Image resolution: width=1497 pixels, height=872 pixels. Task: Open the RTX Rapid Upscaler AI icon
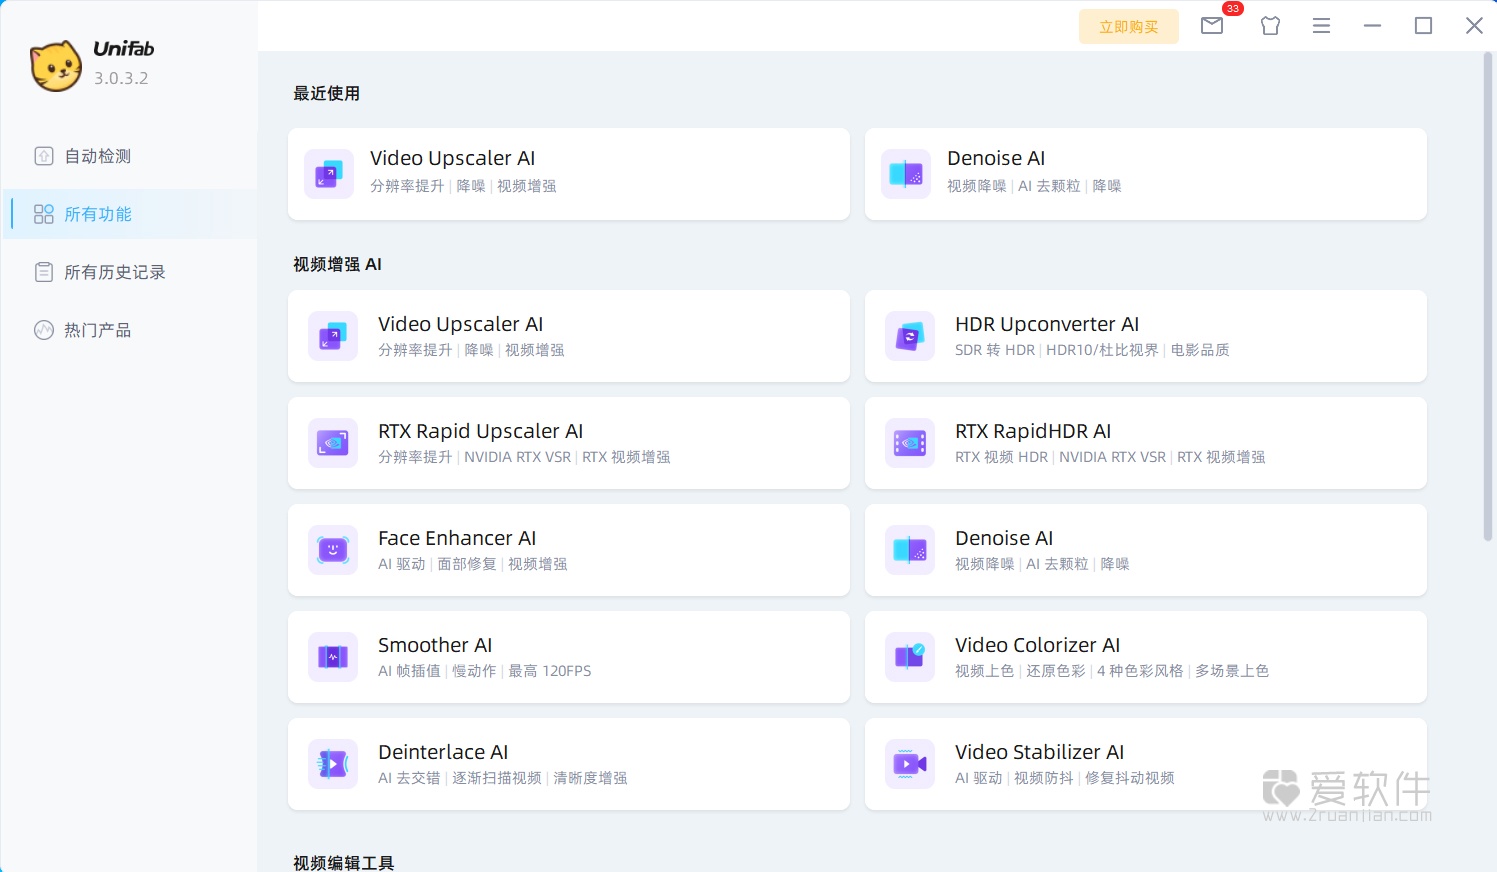[x=332, y=443]
